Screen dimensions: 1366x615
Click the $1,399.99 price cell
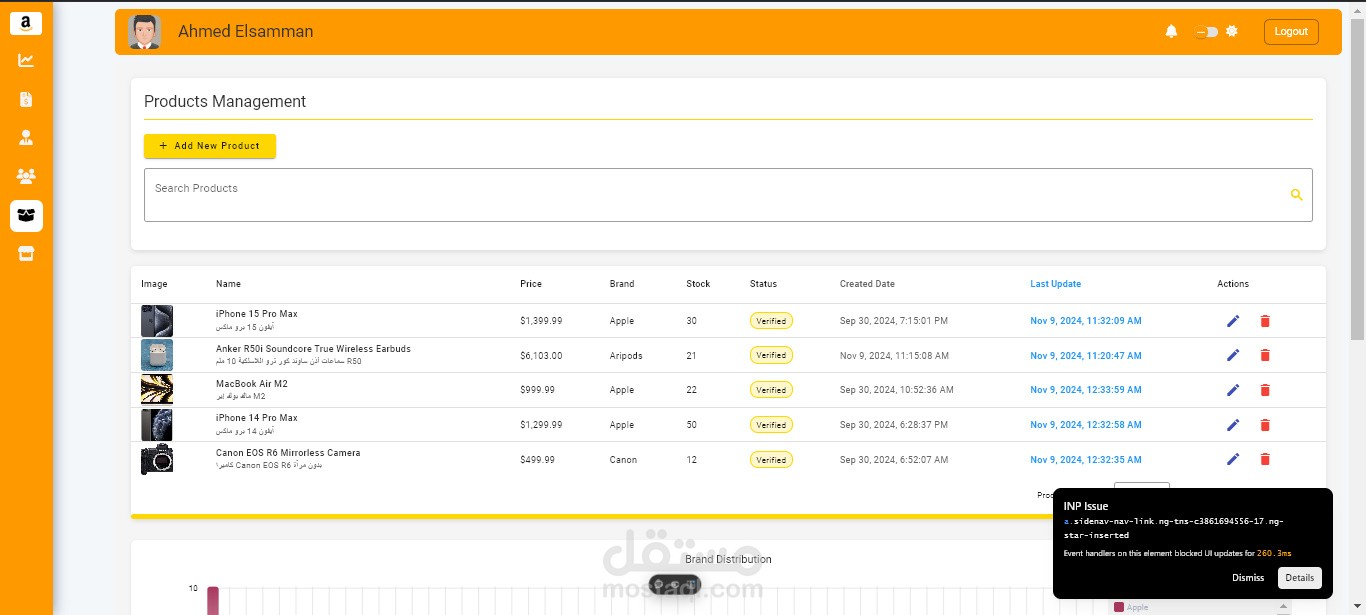[541, 321]
